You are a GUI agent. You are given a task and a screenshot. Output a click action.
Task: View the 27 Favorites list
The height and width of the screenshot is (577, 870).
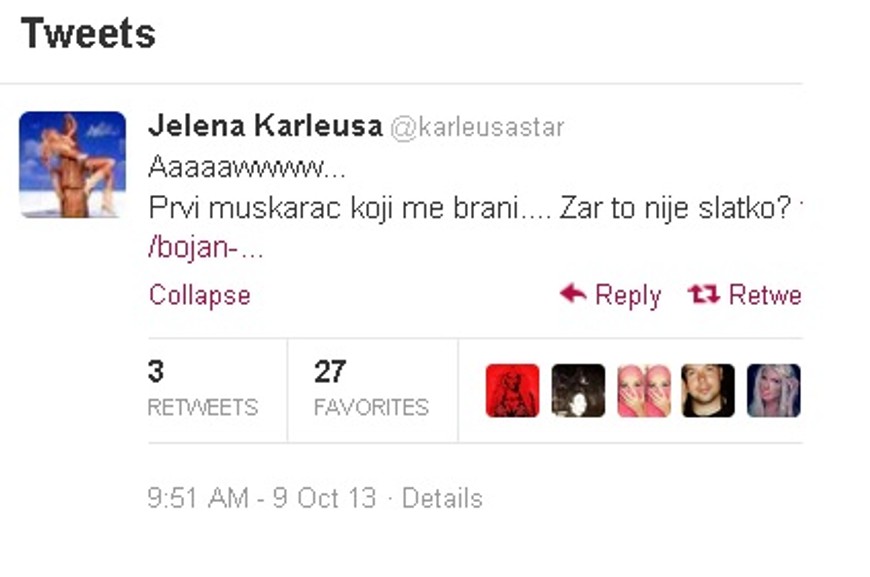(371, 388)
